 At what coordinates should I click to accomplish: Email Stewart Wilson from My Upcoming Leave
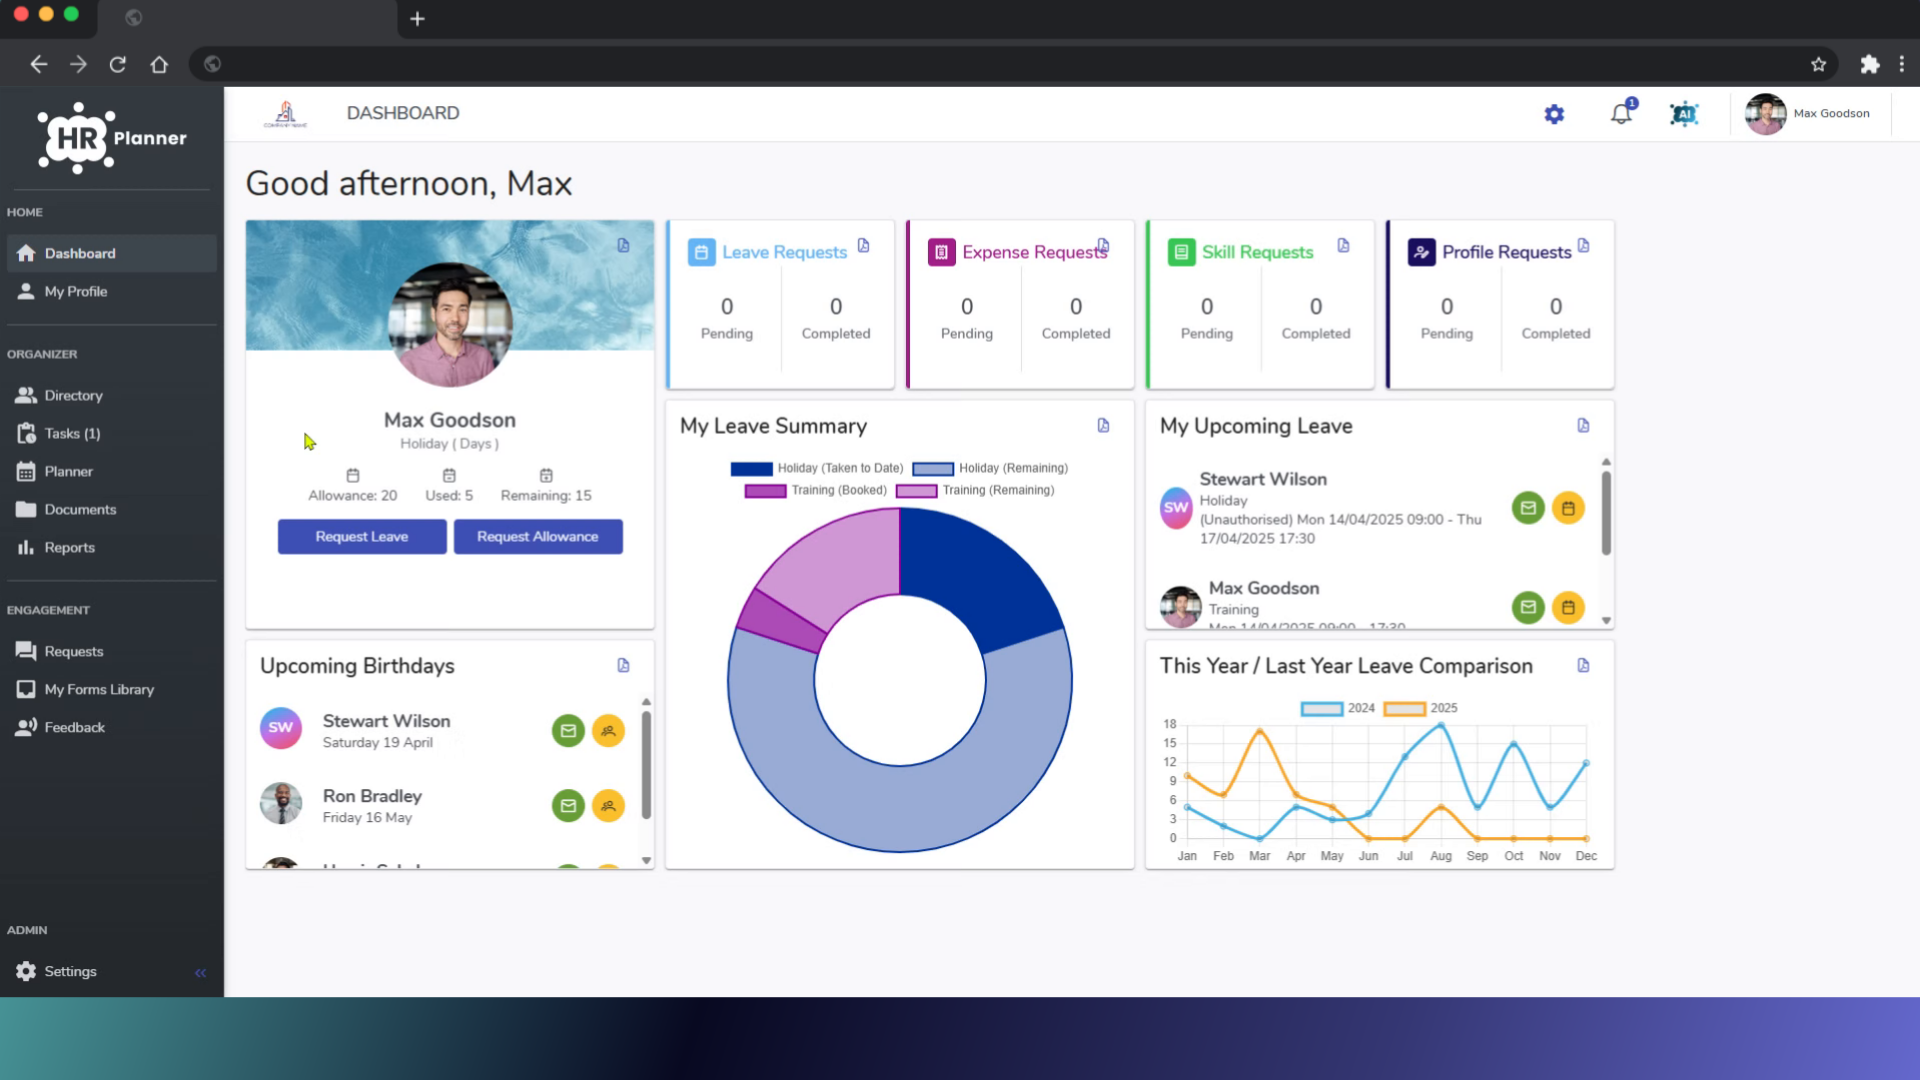click(1528, 508)
